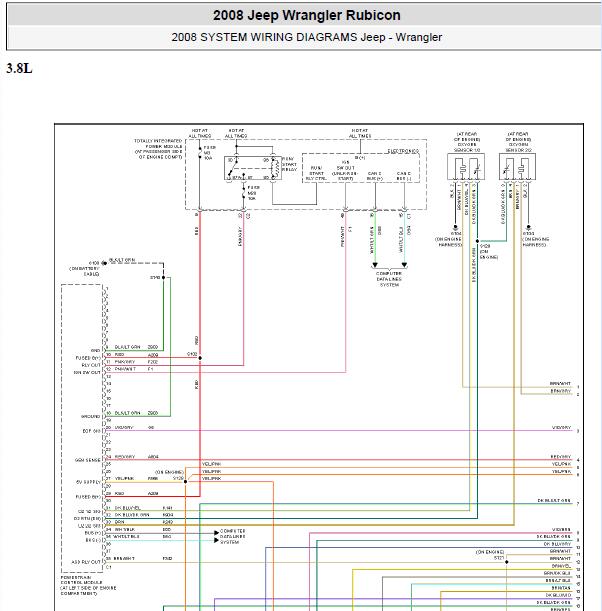The image size is (602, 611).
Task: Click the right CAN bus arrowhead
Action: (x=404, y=265)
